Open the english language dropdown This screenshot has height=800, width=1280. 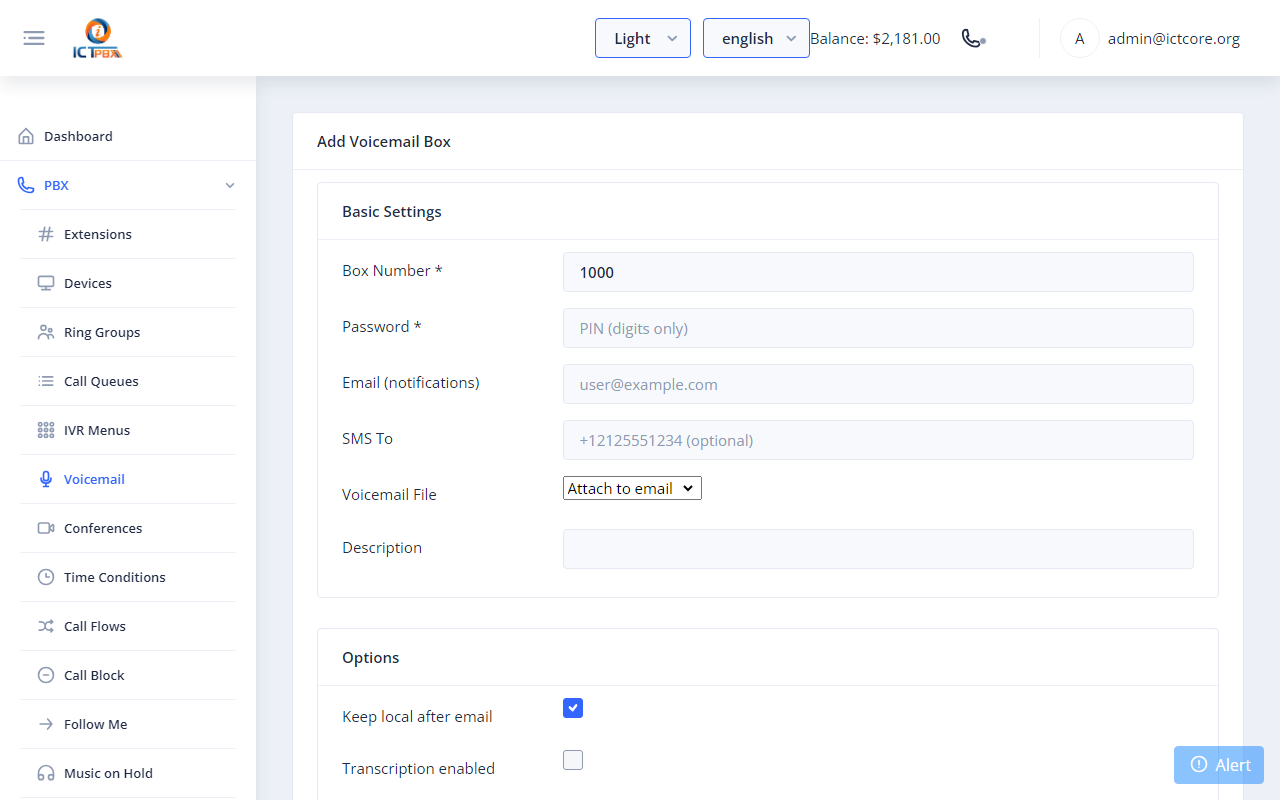point(756,38)
